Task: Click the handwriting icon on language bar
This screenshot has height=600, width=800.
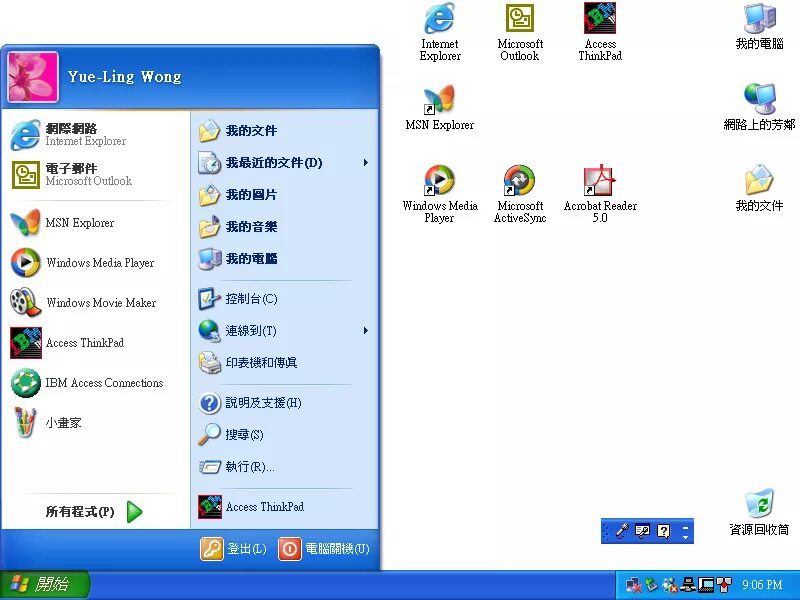Action: 642,531
